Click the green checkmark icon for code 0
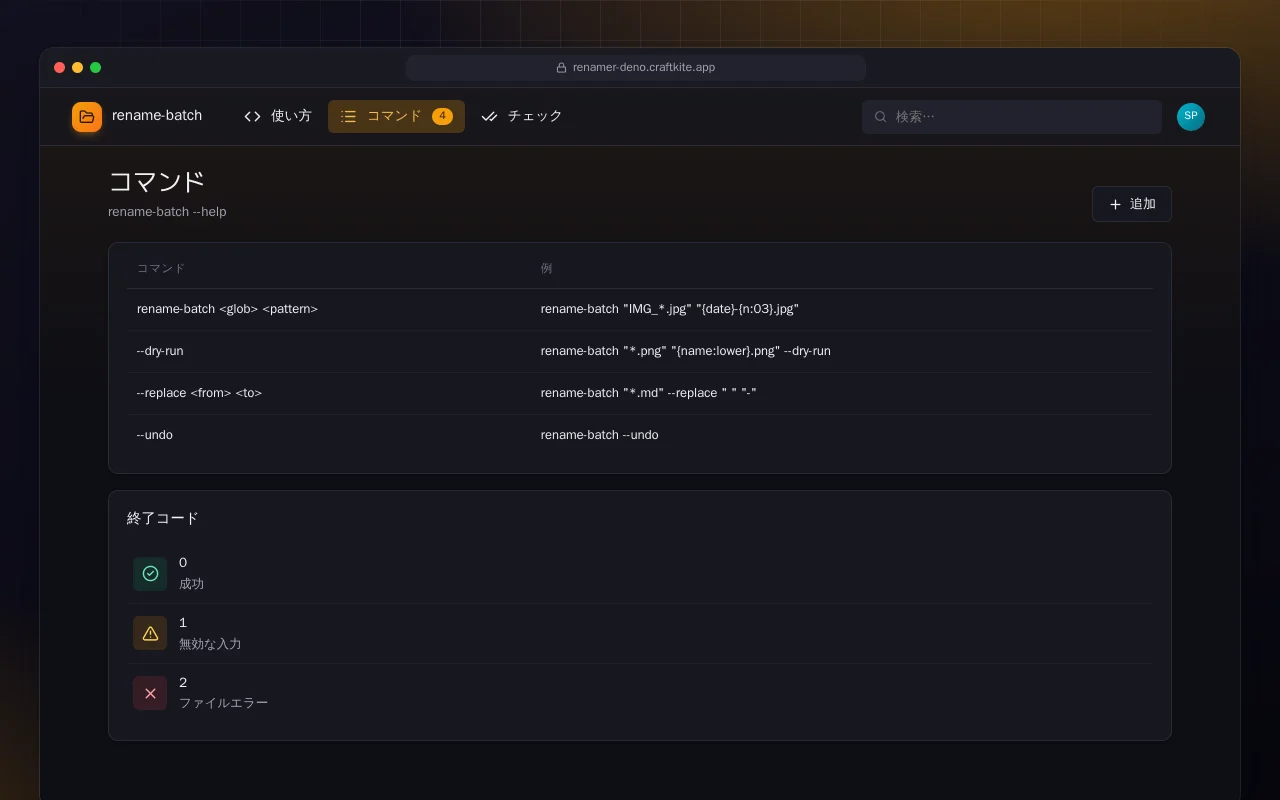1280x800 pixels. click(x=150, y=573)
